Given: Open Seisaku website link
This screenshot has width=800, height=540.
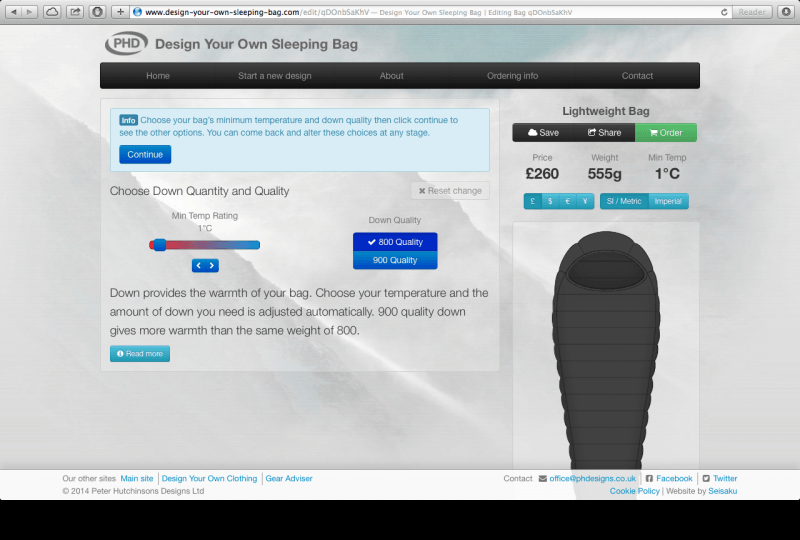Looking at the screenshot, I should [722, 491].
